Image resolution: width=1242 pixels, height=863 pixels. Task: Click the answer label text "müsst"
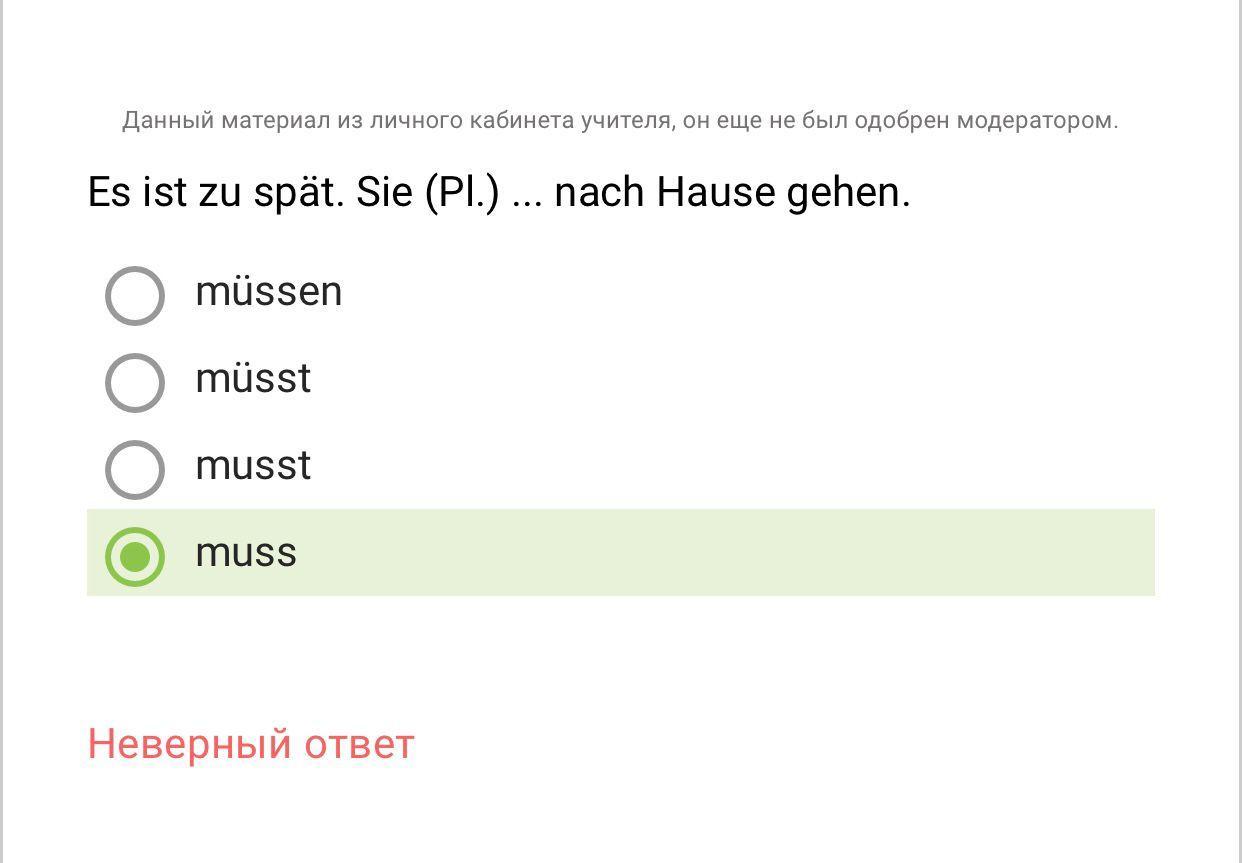pos(253,379)
